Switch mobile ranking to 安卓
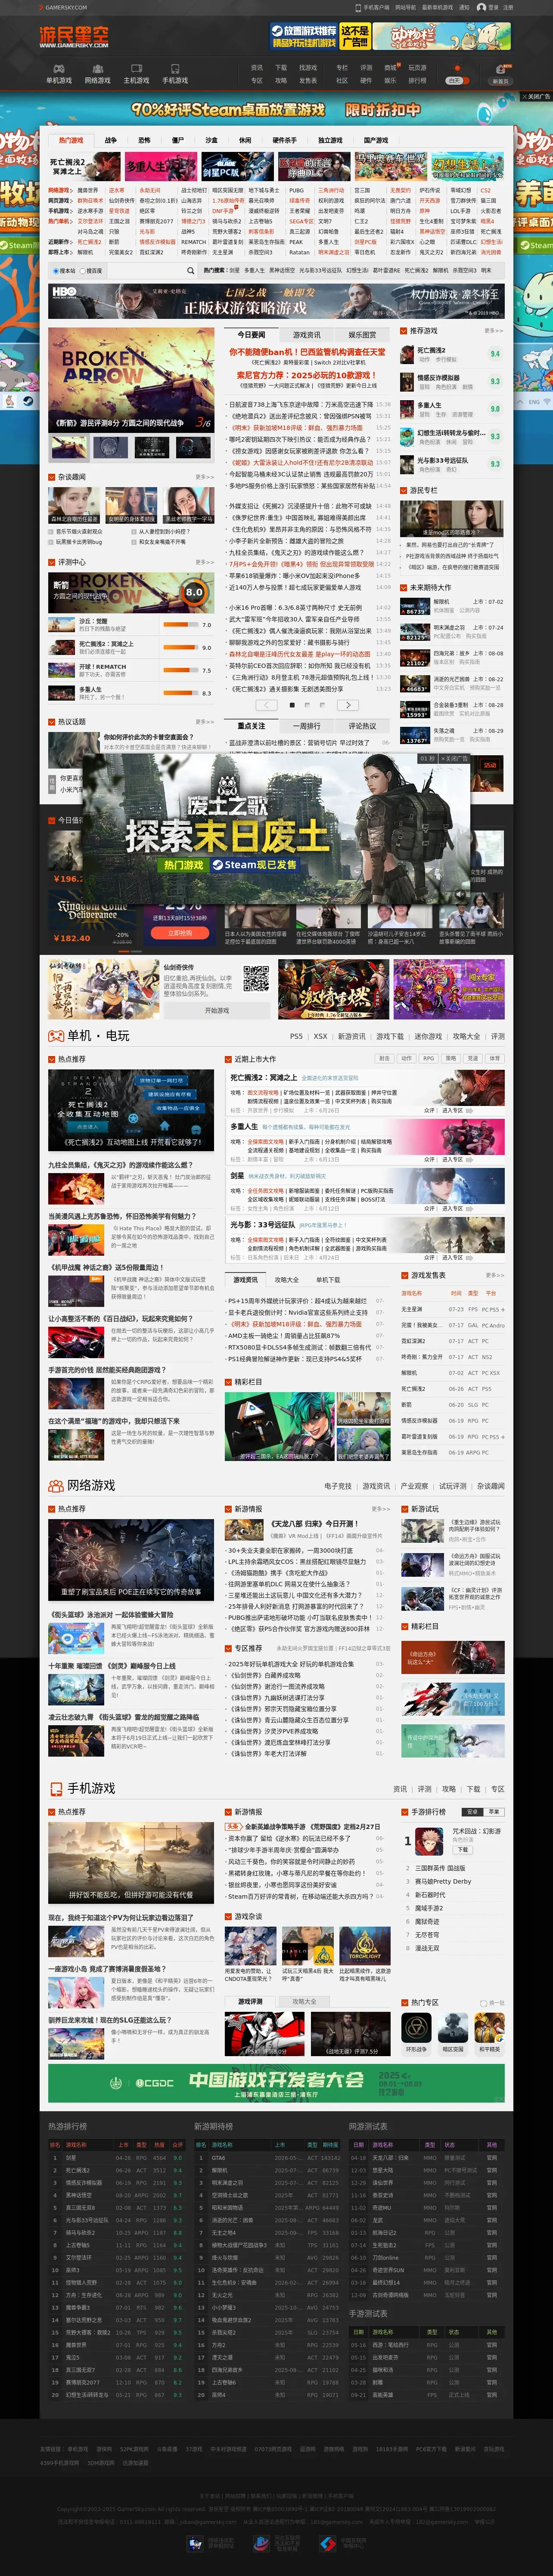Viewport: 553px width, 2576px height. pyautogui.click(x=473, y=1812)
